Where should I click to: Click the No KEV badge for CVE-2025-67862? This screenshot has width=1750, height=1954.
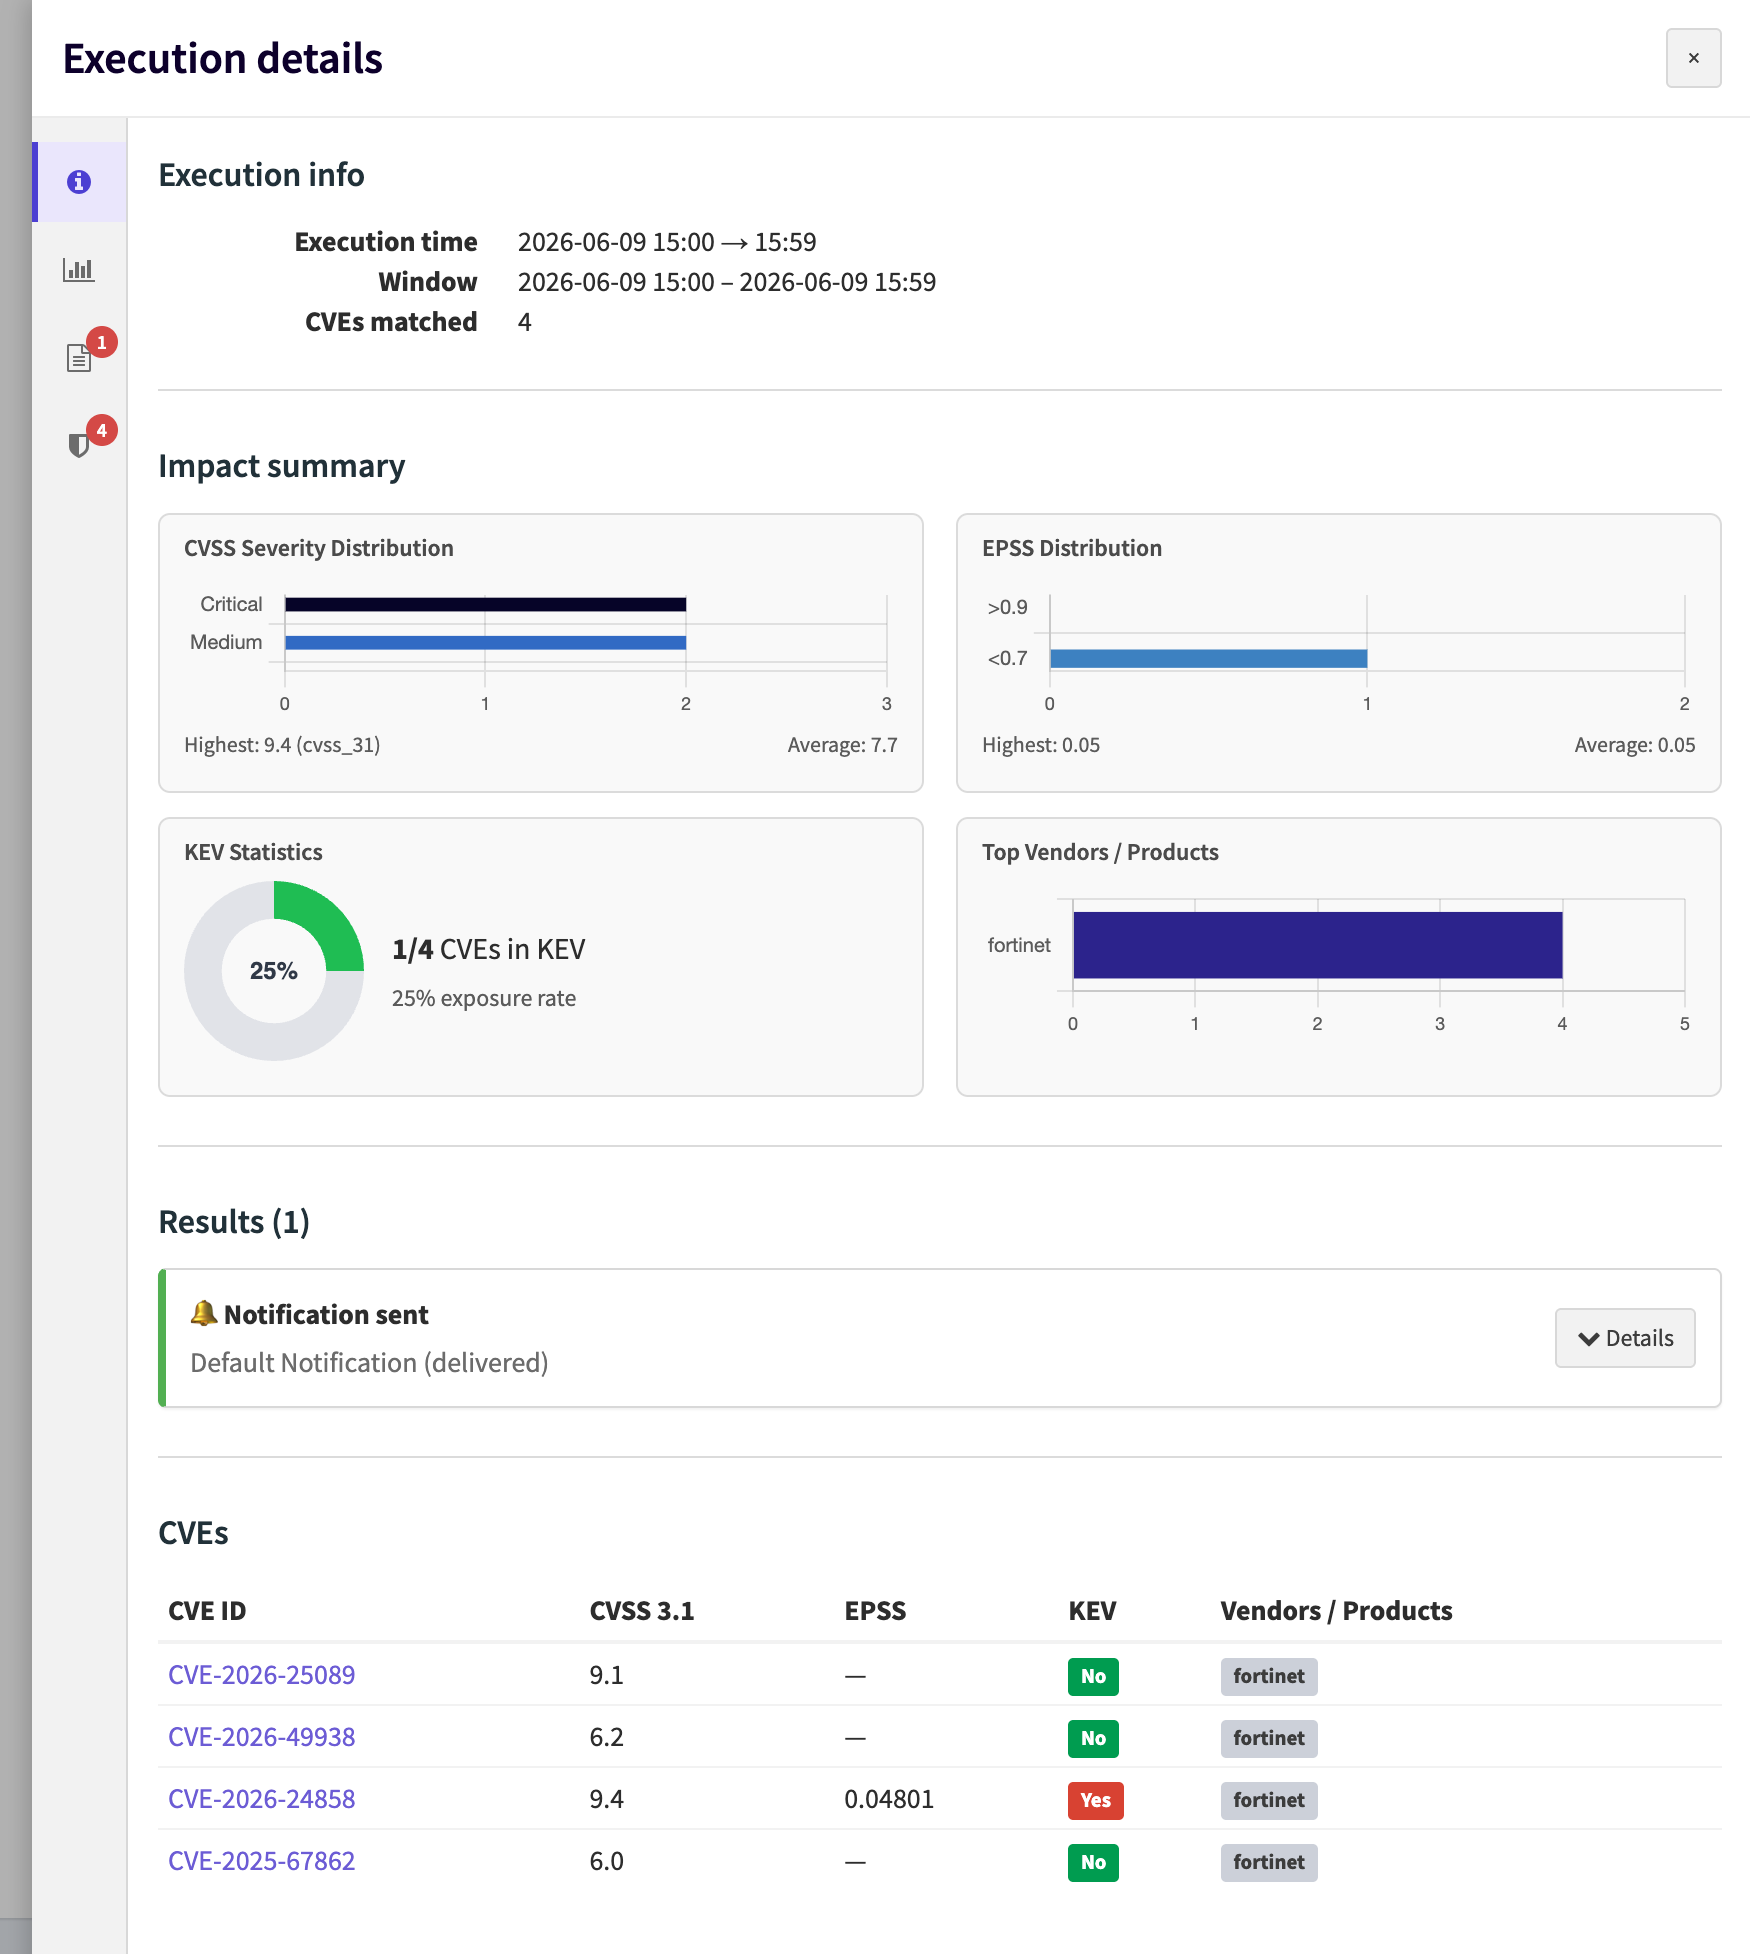click(1093, 1862)
